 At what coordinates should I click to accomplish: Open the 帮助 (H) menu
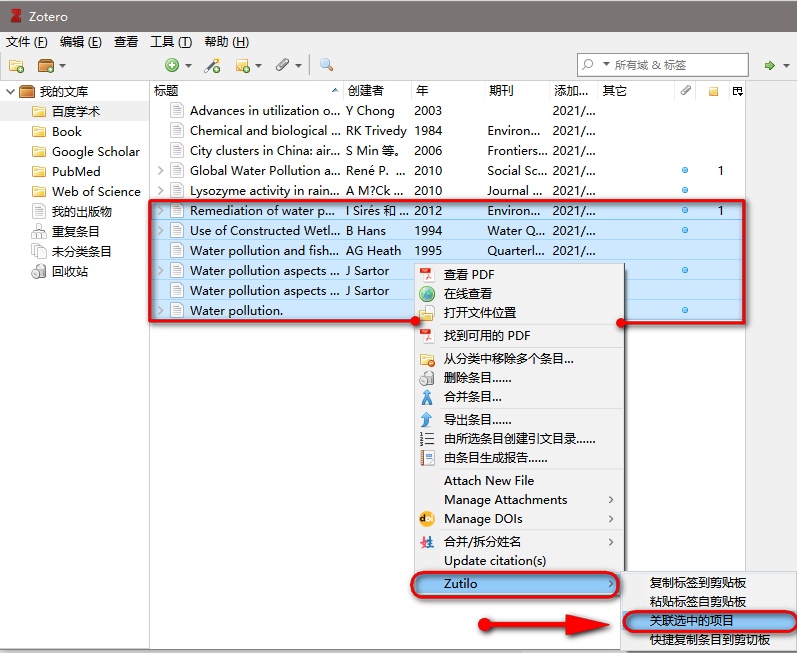pyautogui.click(x=226, y=42)
